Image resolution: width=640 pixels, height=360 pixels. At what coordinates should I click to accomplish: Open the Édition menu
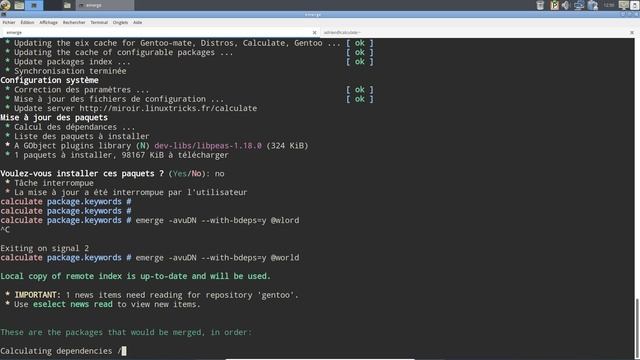point(27,22)
